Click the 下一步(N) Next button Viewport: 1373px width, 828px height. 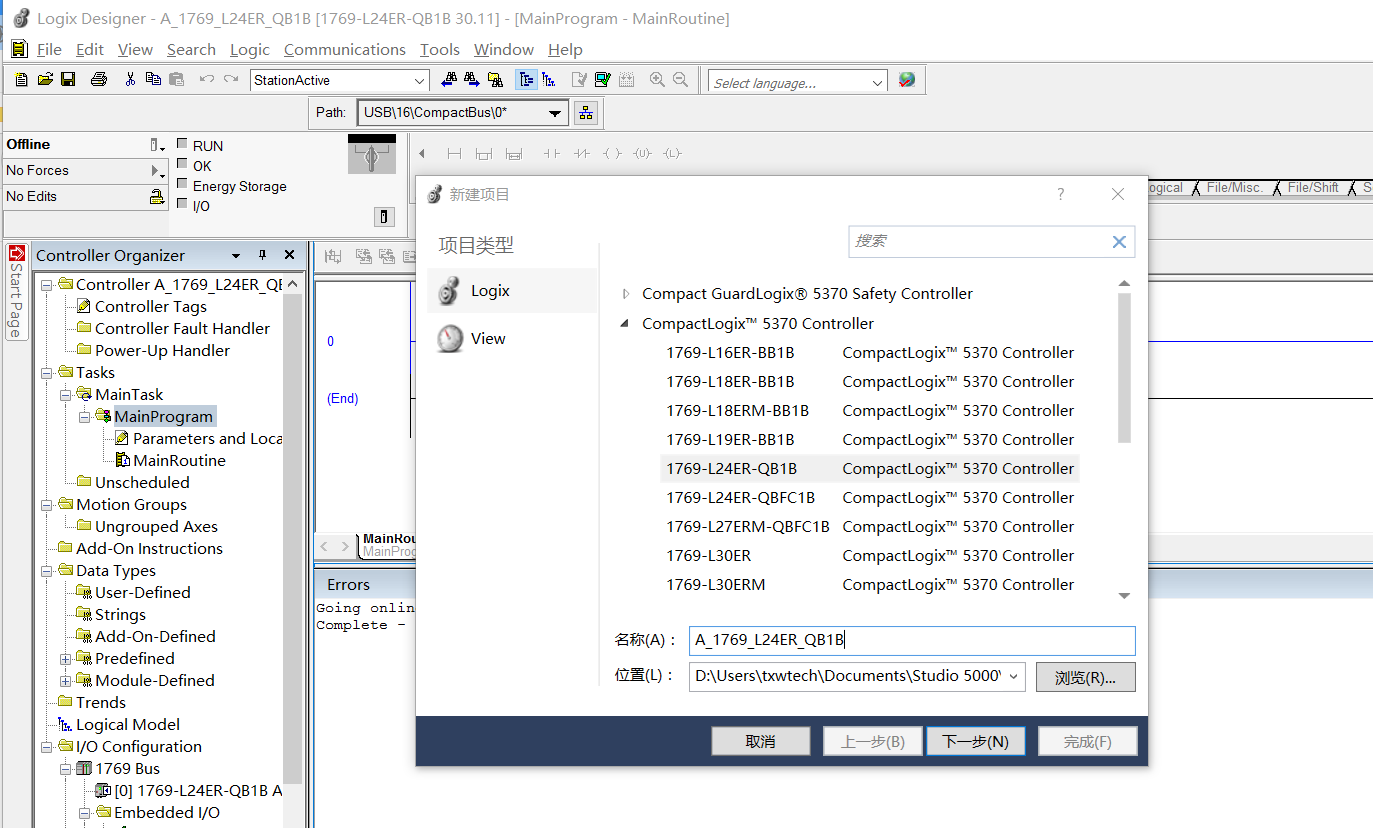[976, 741]
